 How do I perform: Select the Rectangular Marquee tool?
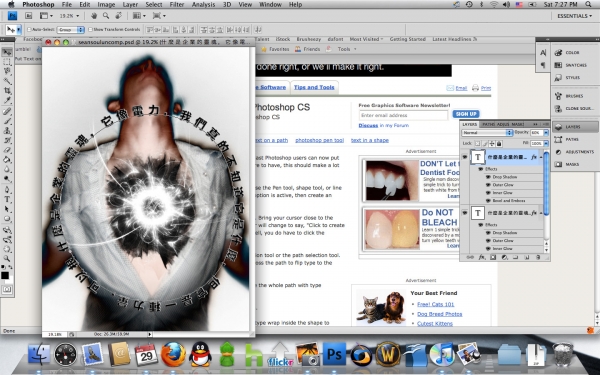tap(7, 62)
